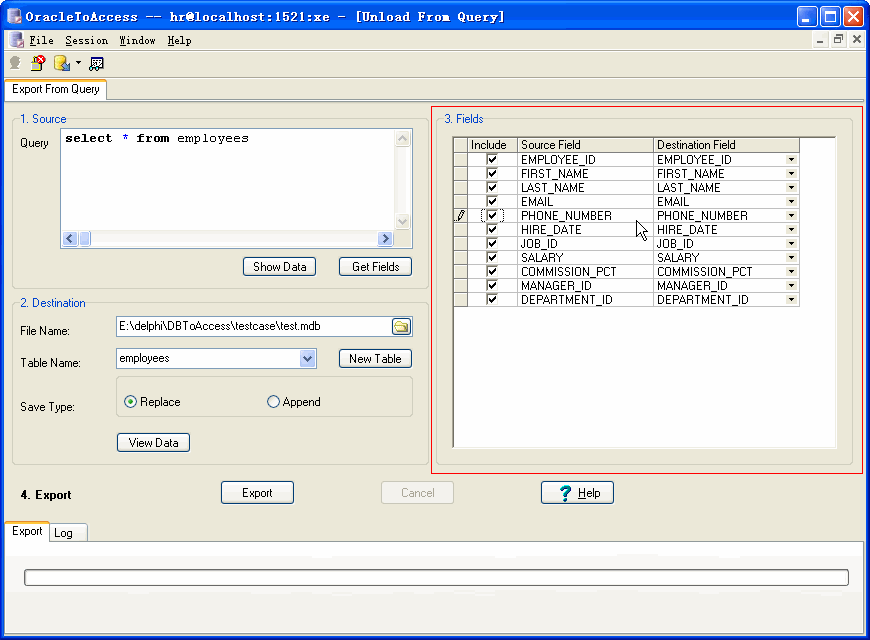
Task: Click the query box scroll-down arrow
Action: 403,221
